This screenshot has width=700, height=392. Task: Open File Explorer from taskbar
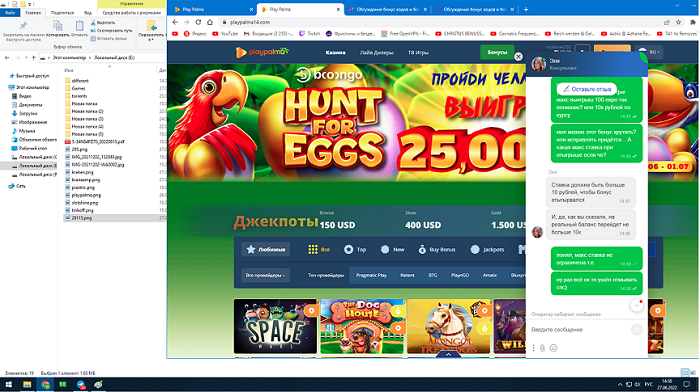tap(27, 384)
